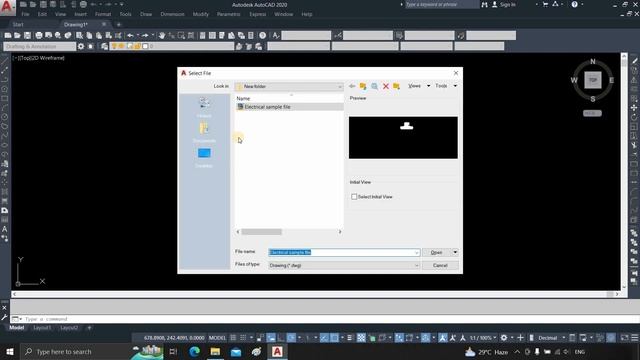The image size is (640, 360).
Task: Open the Express menu
Action: pyautogui.click(x=258, y=14)
